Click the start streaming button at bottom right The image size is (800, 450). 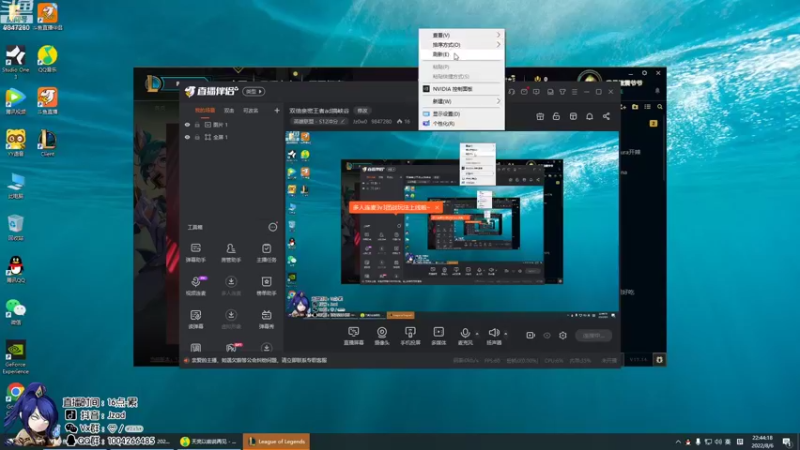click(x=593, y=335)
